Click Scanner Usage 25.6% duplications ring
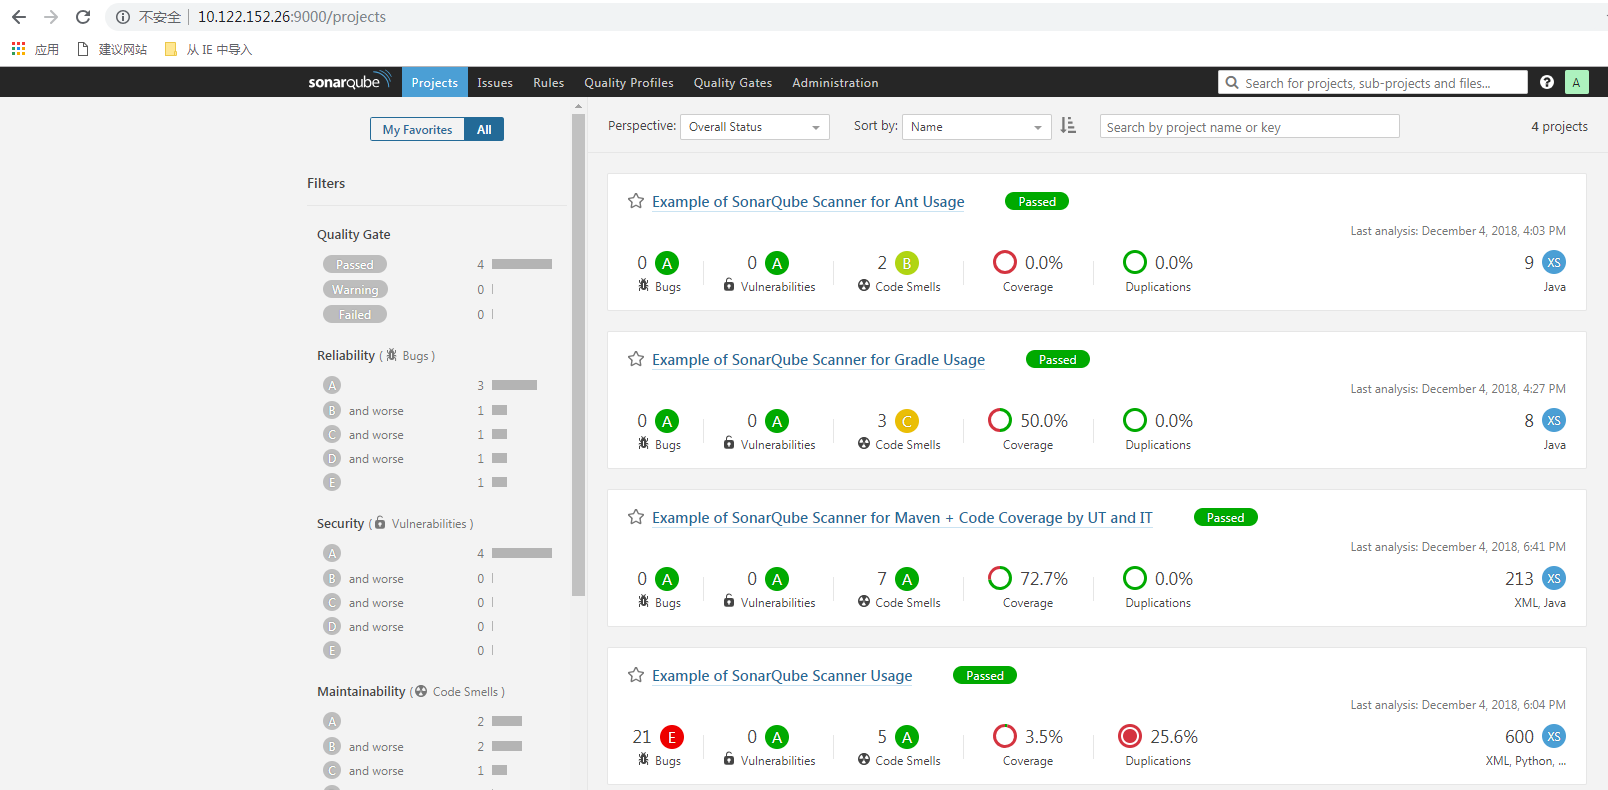The image size is (1608, 790). click(x=1130, y=736)
